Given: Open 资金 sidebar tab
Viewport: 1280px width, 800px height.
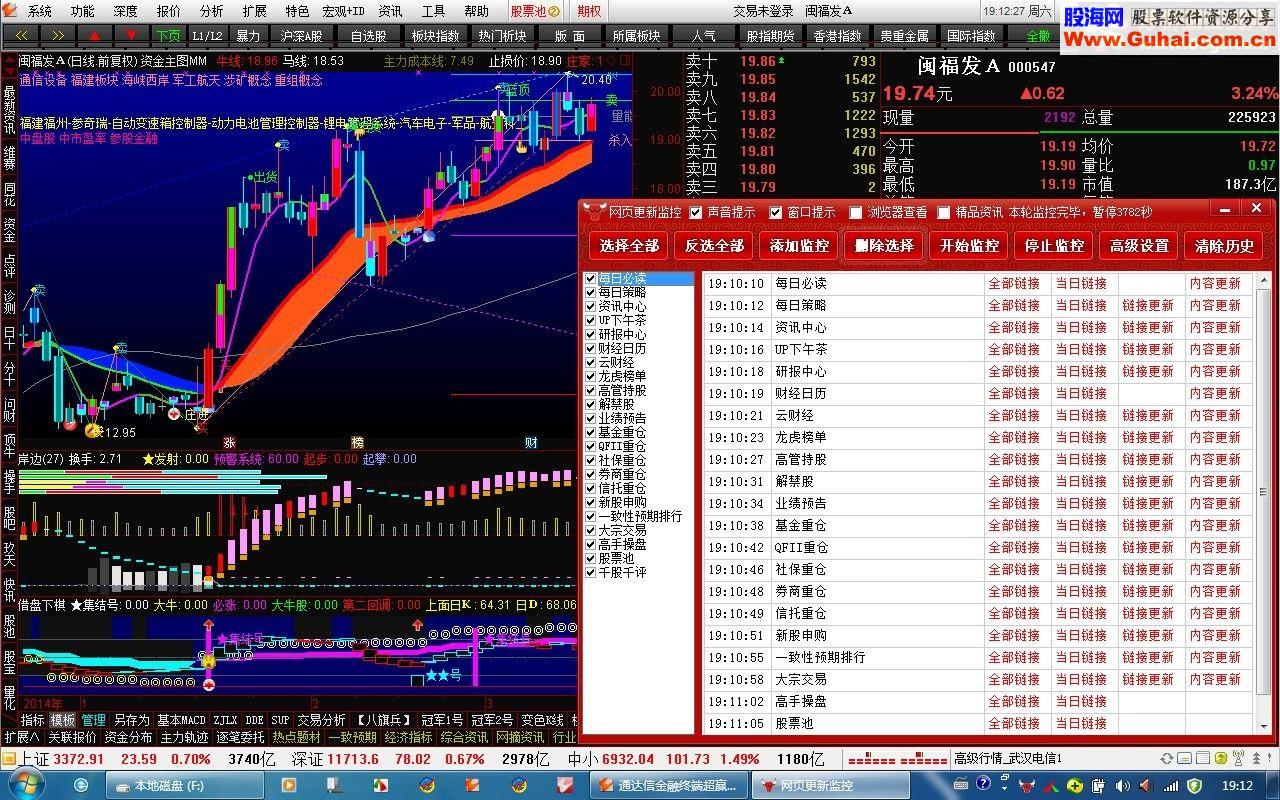Looking at the screenshot, I should pyautogui.click(x=9, y=230).
